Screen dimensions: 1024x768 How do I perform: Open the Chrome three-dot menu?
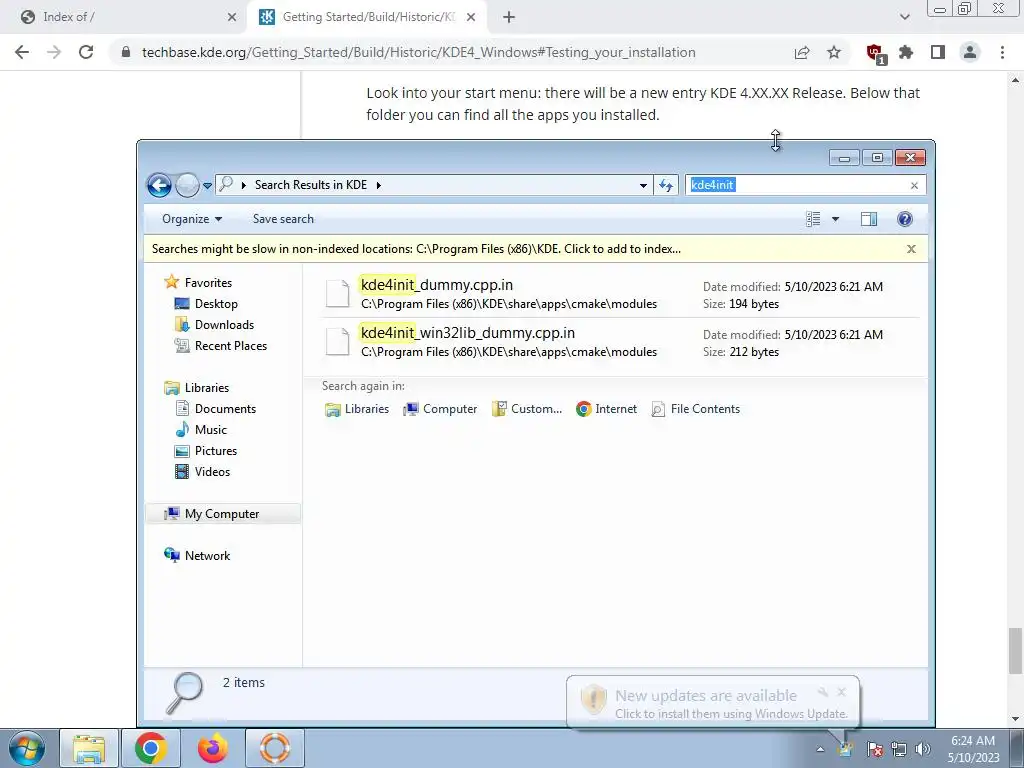point(1002,52)
